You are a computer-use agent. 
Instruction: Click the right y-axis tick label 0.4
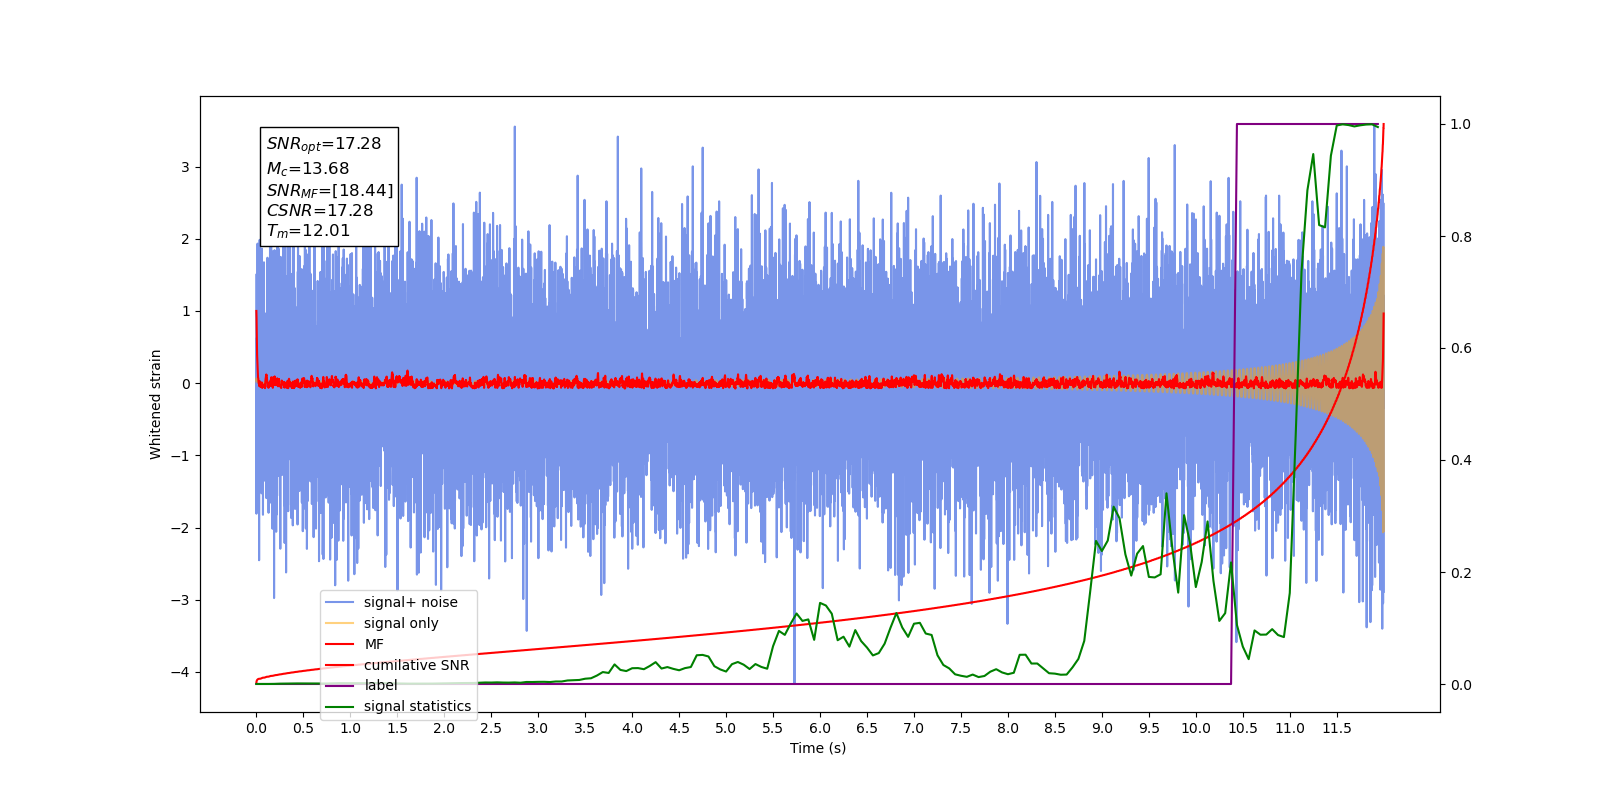[1461, 460]
